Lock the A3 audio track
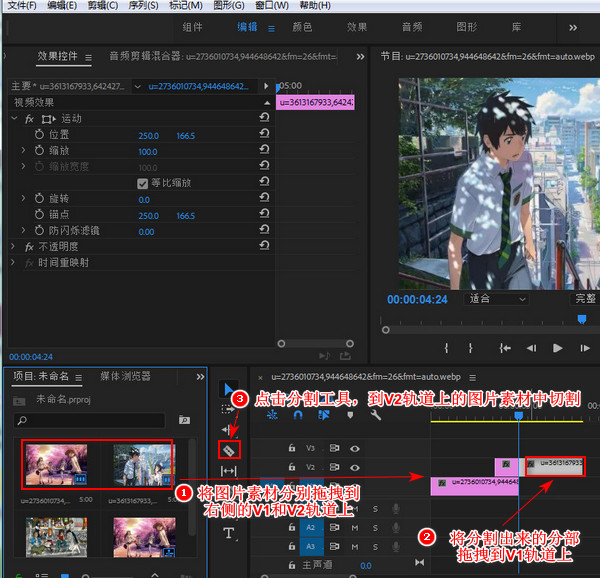The height and width of the screenshot is (578, 600). pyautogui.click(x=292, y=546)
